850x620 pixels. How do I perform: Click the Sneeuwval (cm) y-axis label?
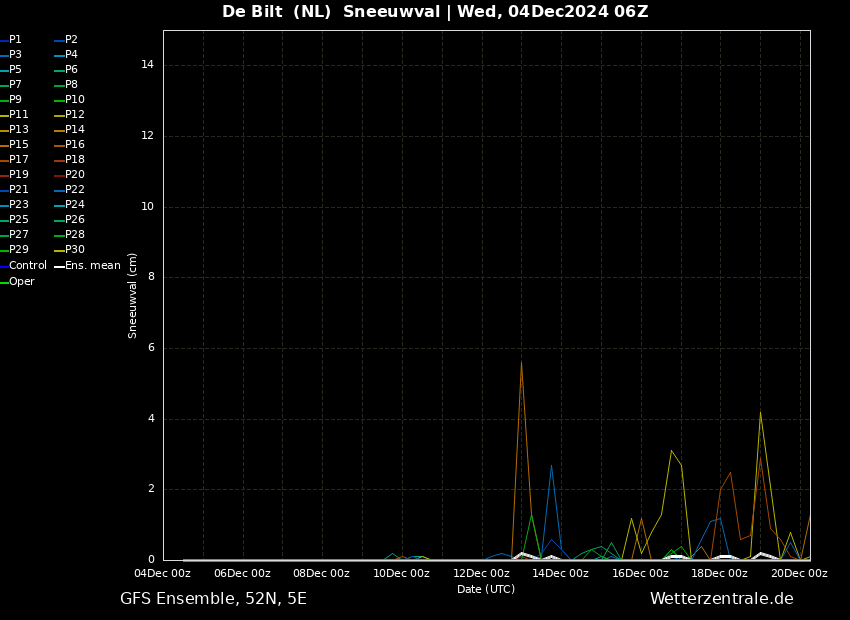point(133,295)
